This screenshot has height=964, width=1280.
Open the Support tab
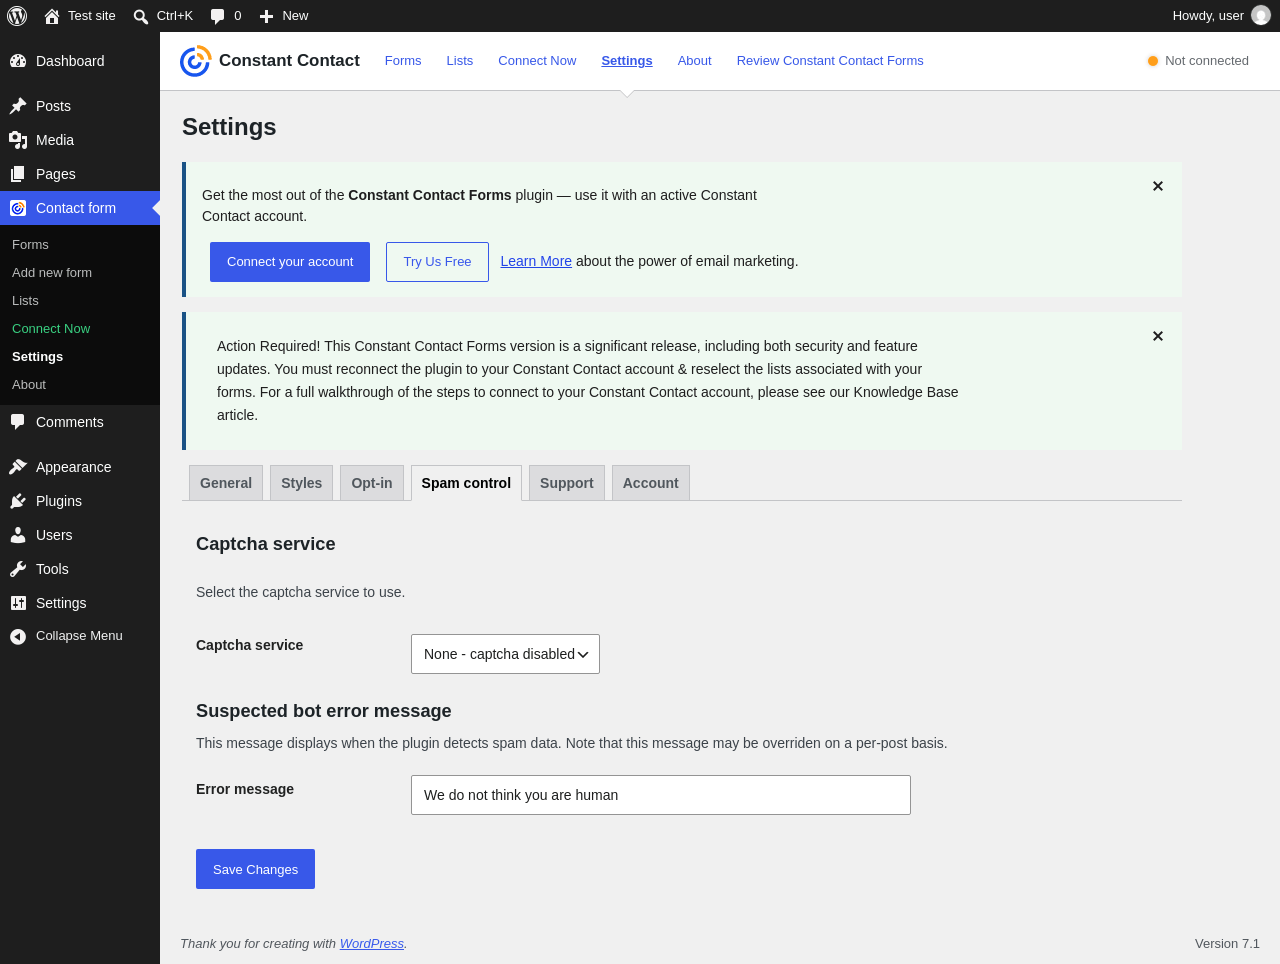coord(567,483)
